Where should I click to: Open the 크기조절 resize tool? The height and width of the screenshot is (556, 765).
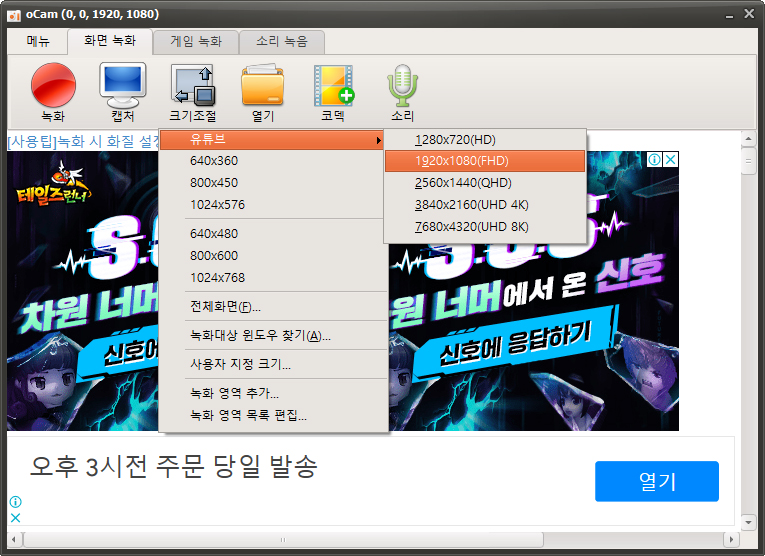pos(193,92)
